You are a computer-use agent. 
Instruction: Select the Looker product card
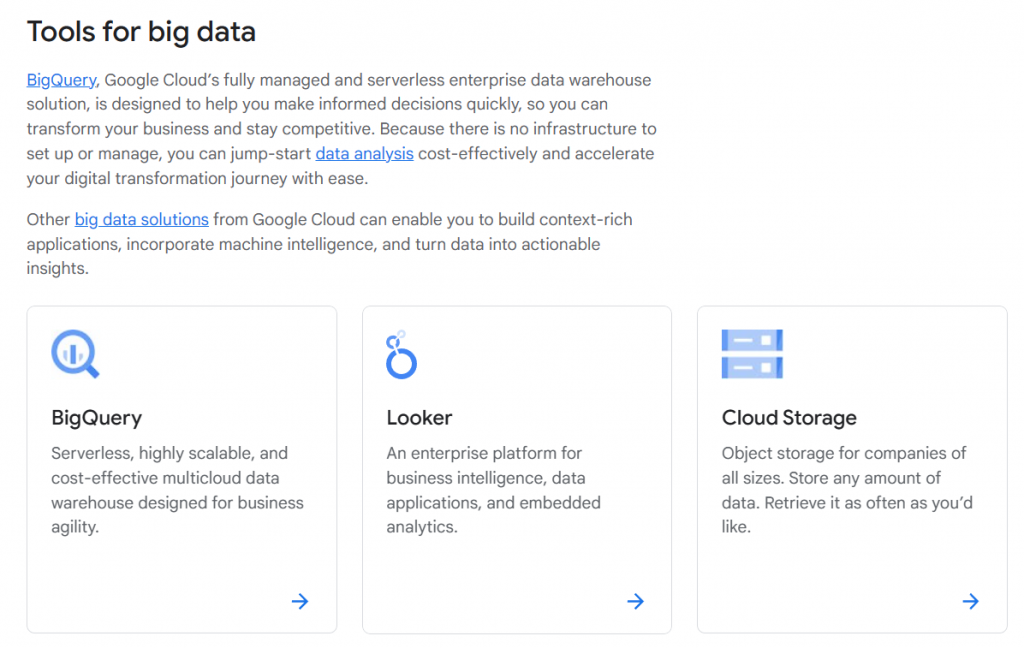coord(516,468)
